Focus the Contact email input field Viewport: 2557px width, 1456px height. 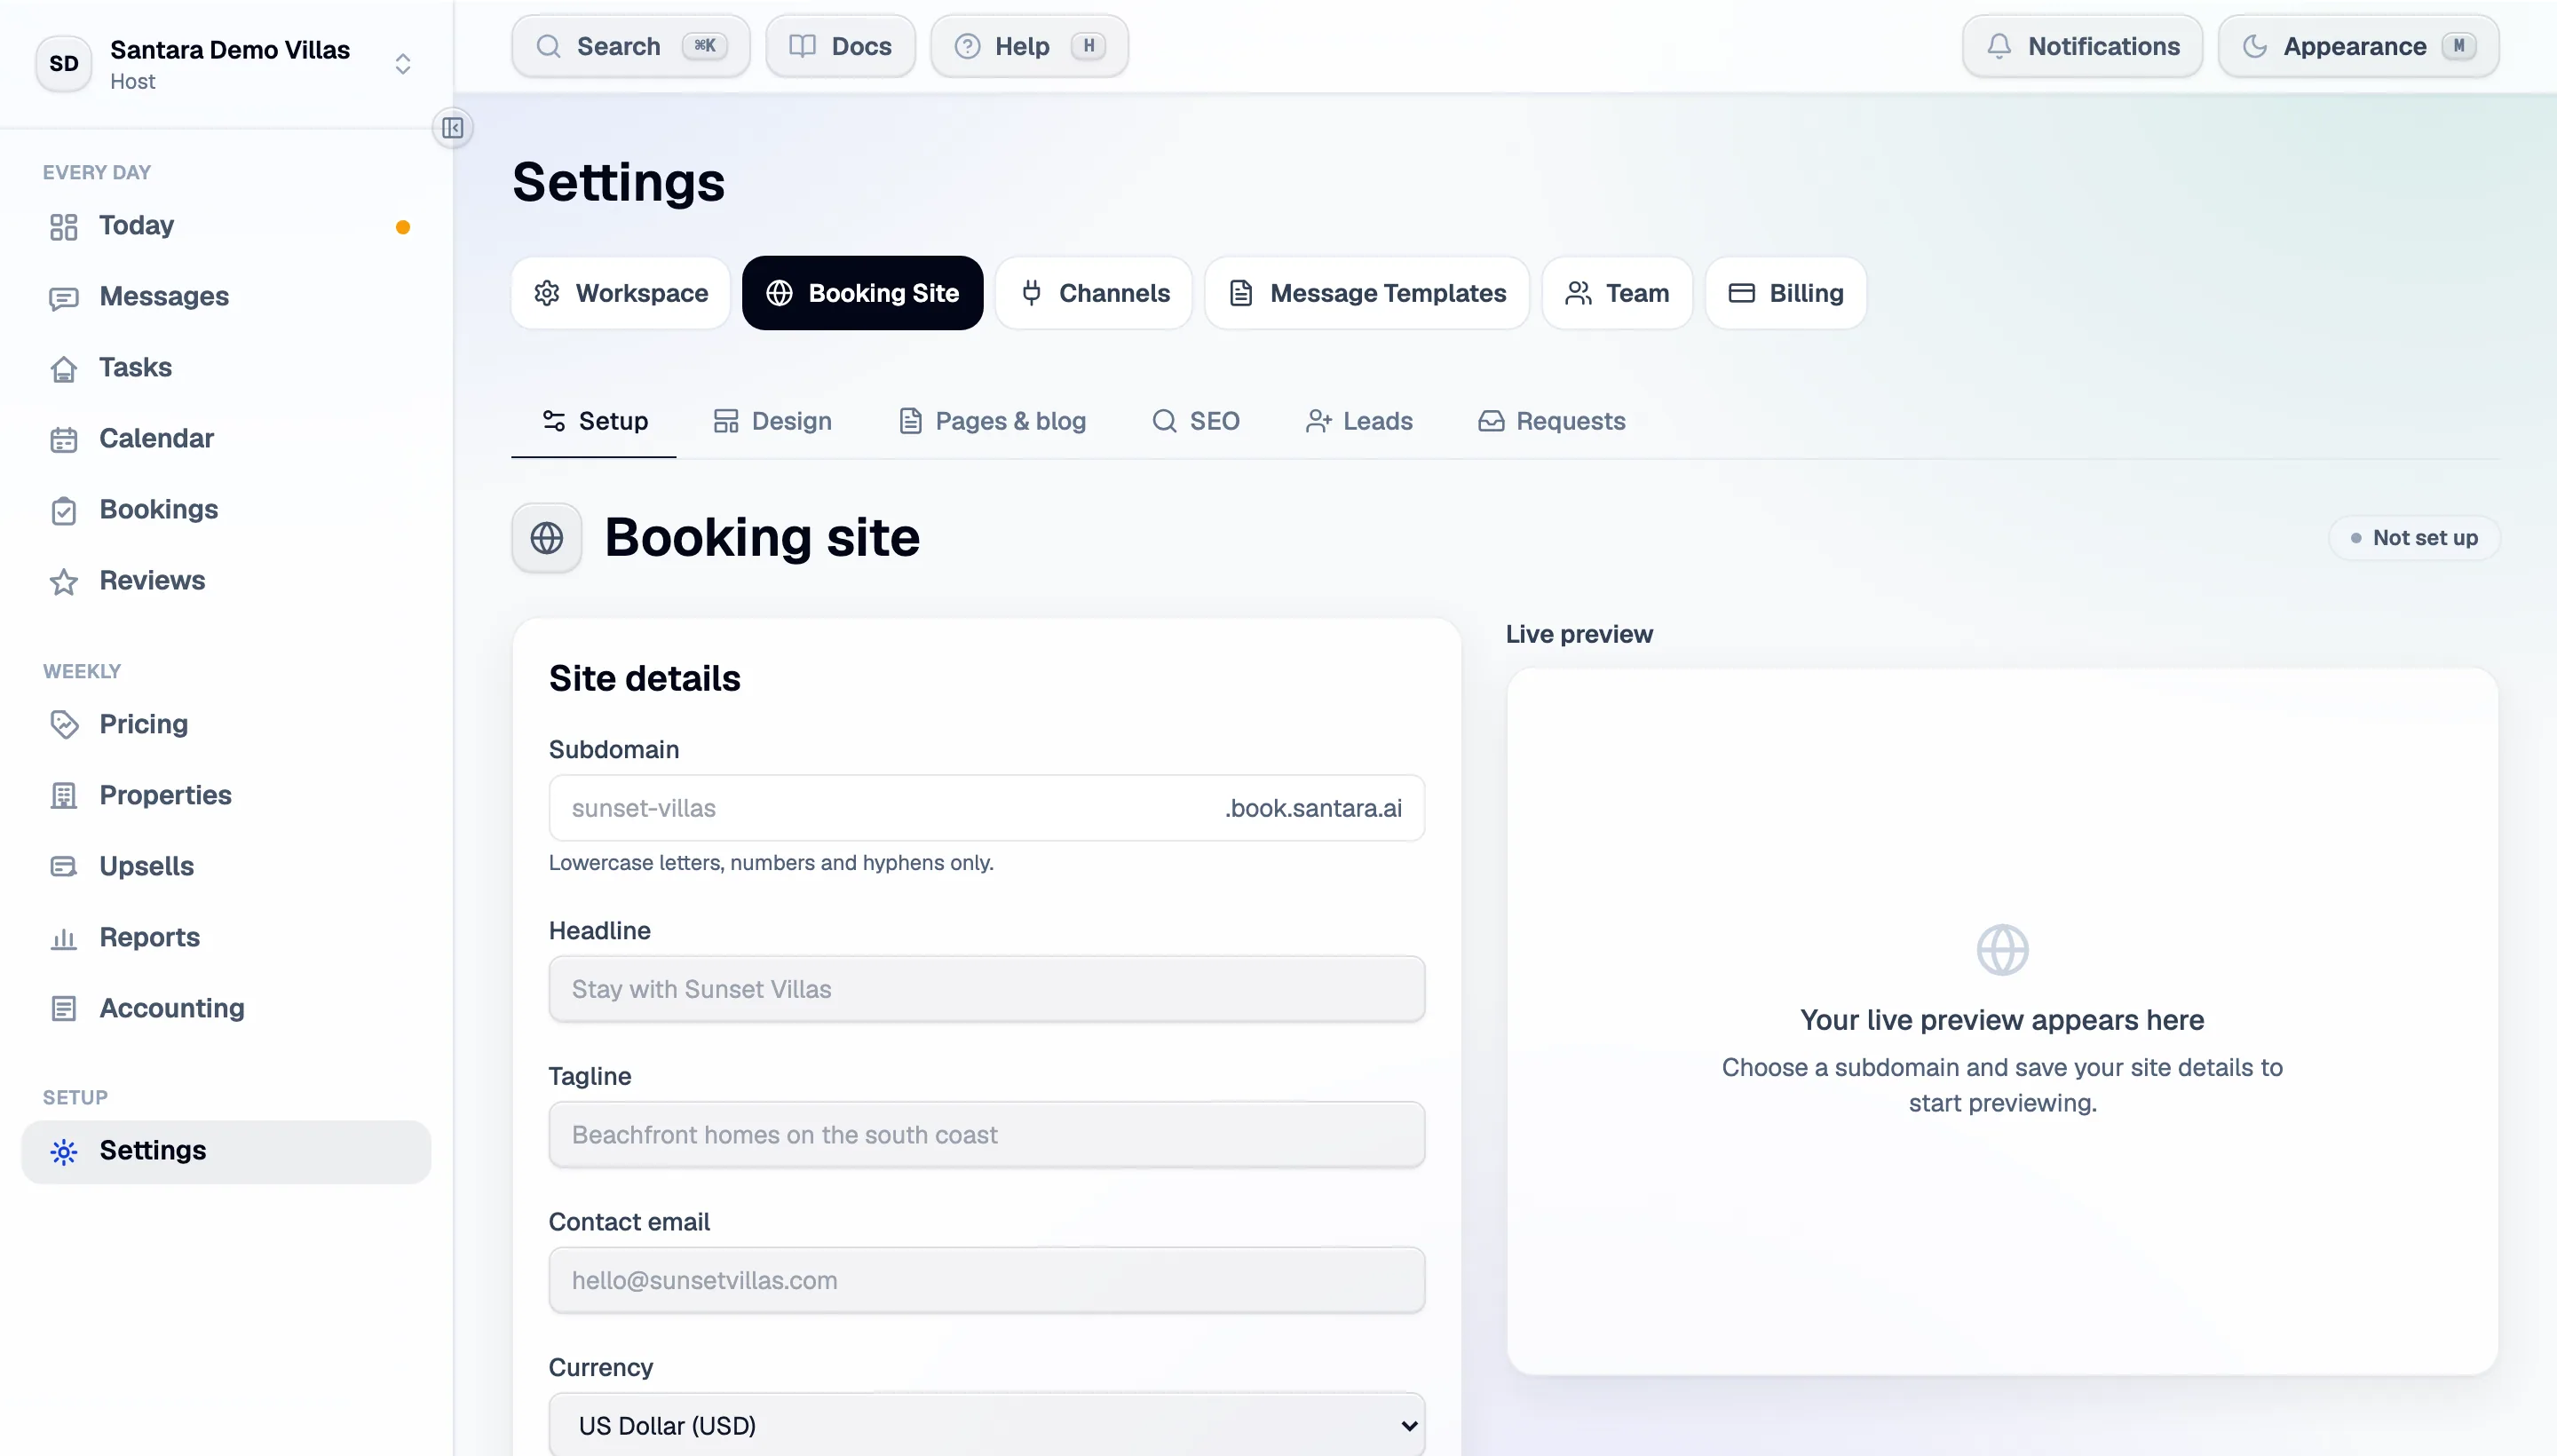point(987,1280)
